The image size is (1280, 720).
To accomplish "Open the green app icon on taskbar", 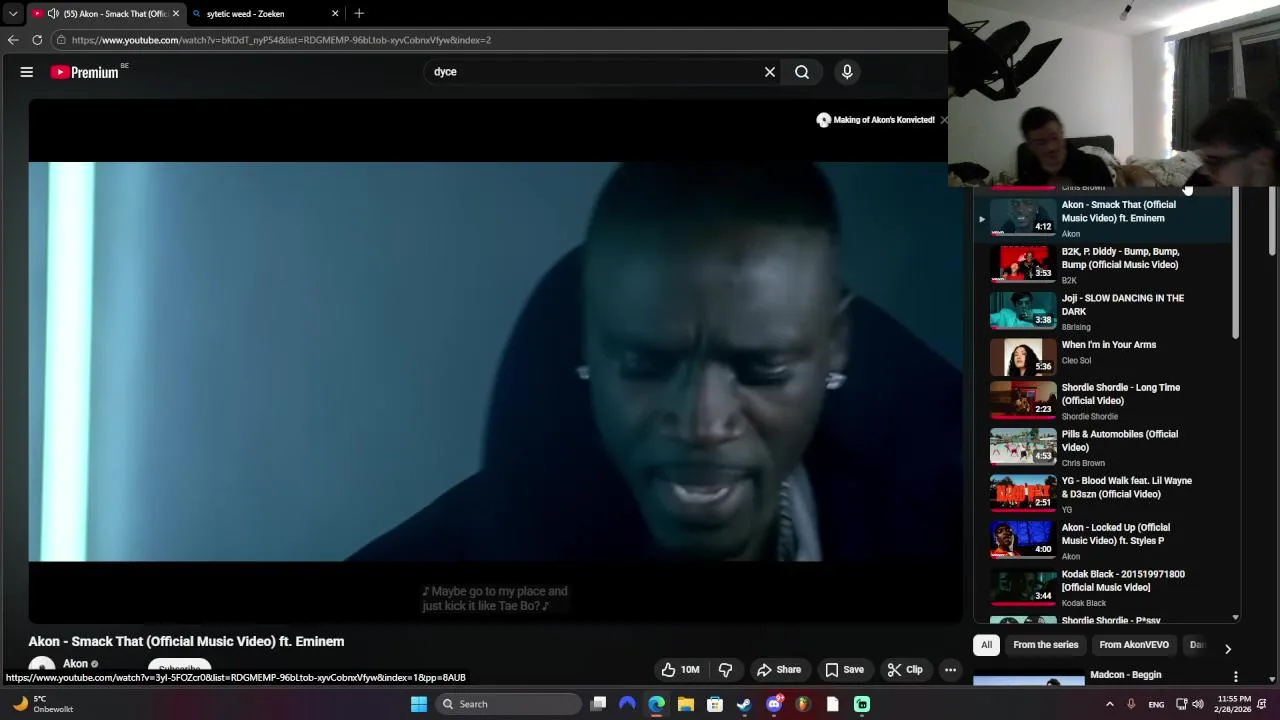I will 862,704.
